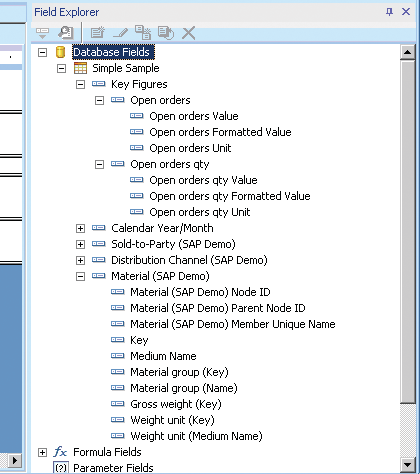Click the field icon beside Material (SAP Demo) Node ID
Screen dimensions: 420x474
point(118,292)
